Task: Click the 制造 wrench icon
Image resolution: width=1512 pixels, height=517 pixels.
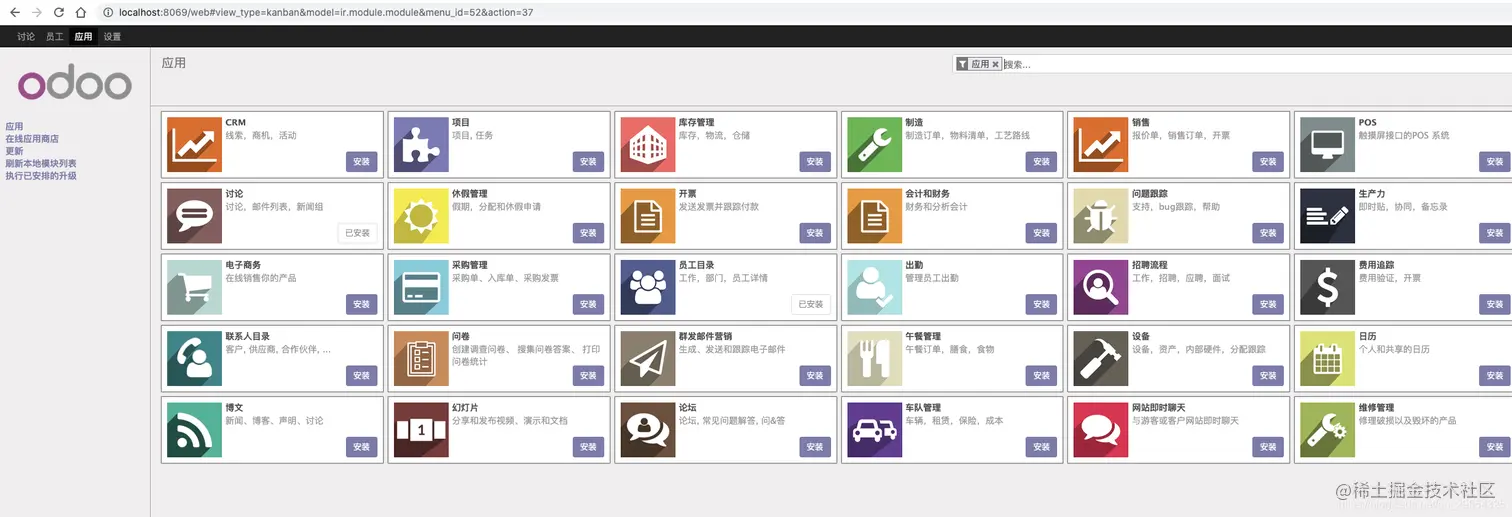Action: pyautogui.click(x=874, y=145)
